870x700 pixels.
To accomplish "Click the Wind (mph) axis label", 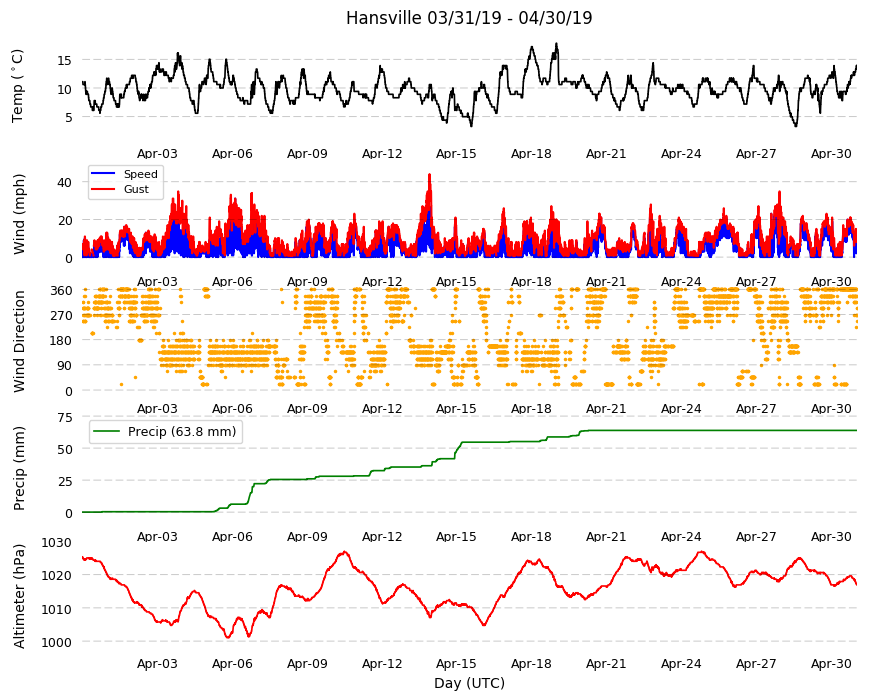I will (x=19, y=214).
